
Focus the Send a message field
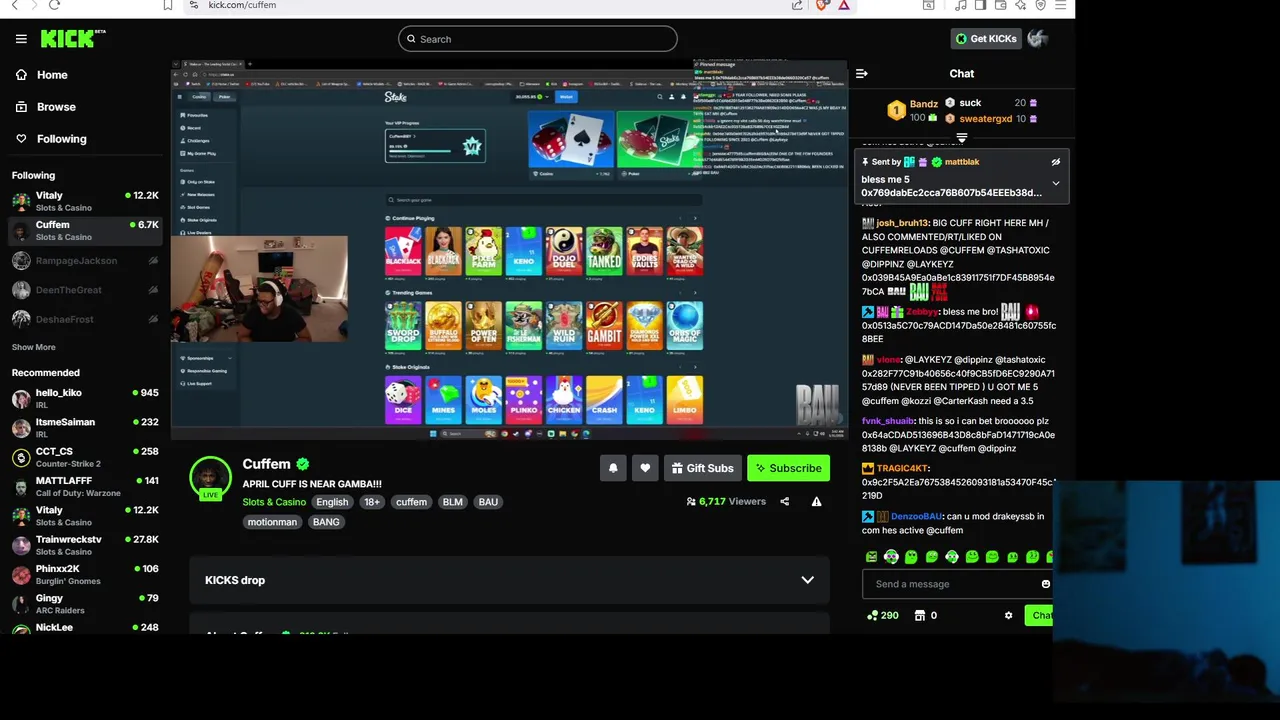955,584
